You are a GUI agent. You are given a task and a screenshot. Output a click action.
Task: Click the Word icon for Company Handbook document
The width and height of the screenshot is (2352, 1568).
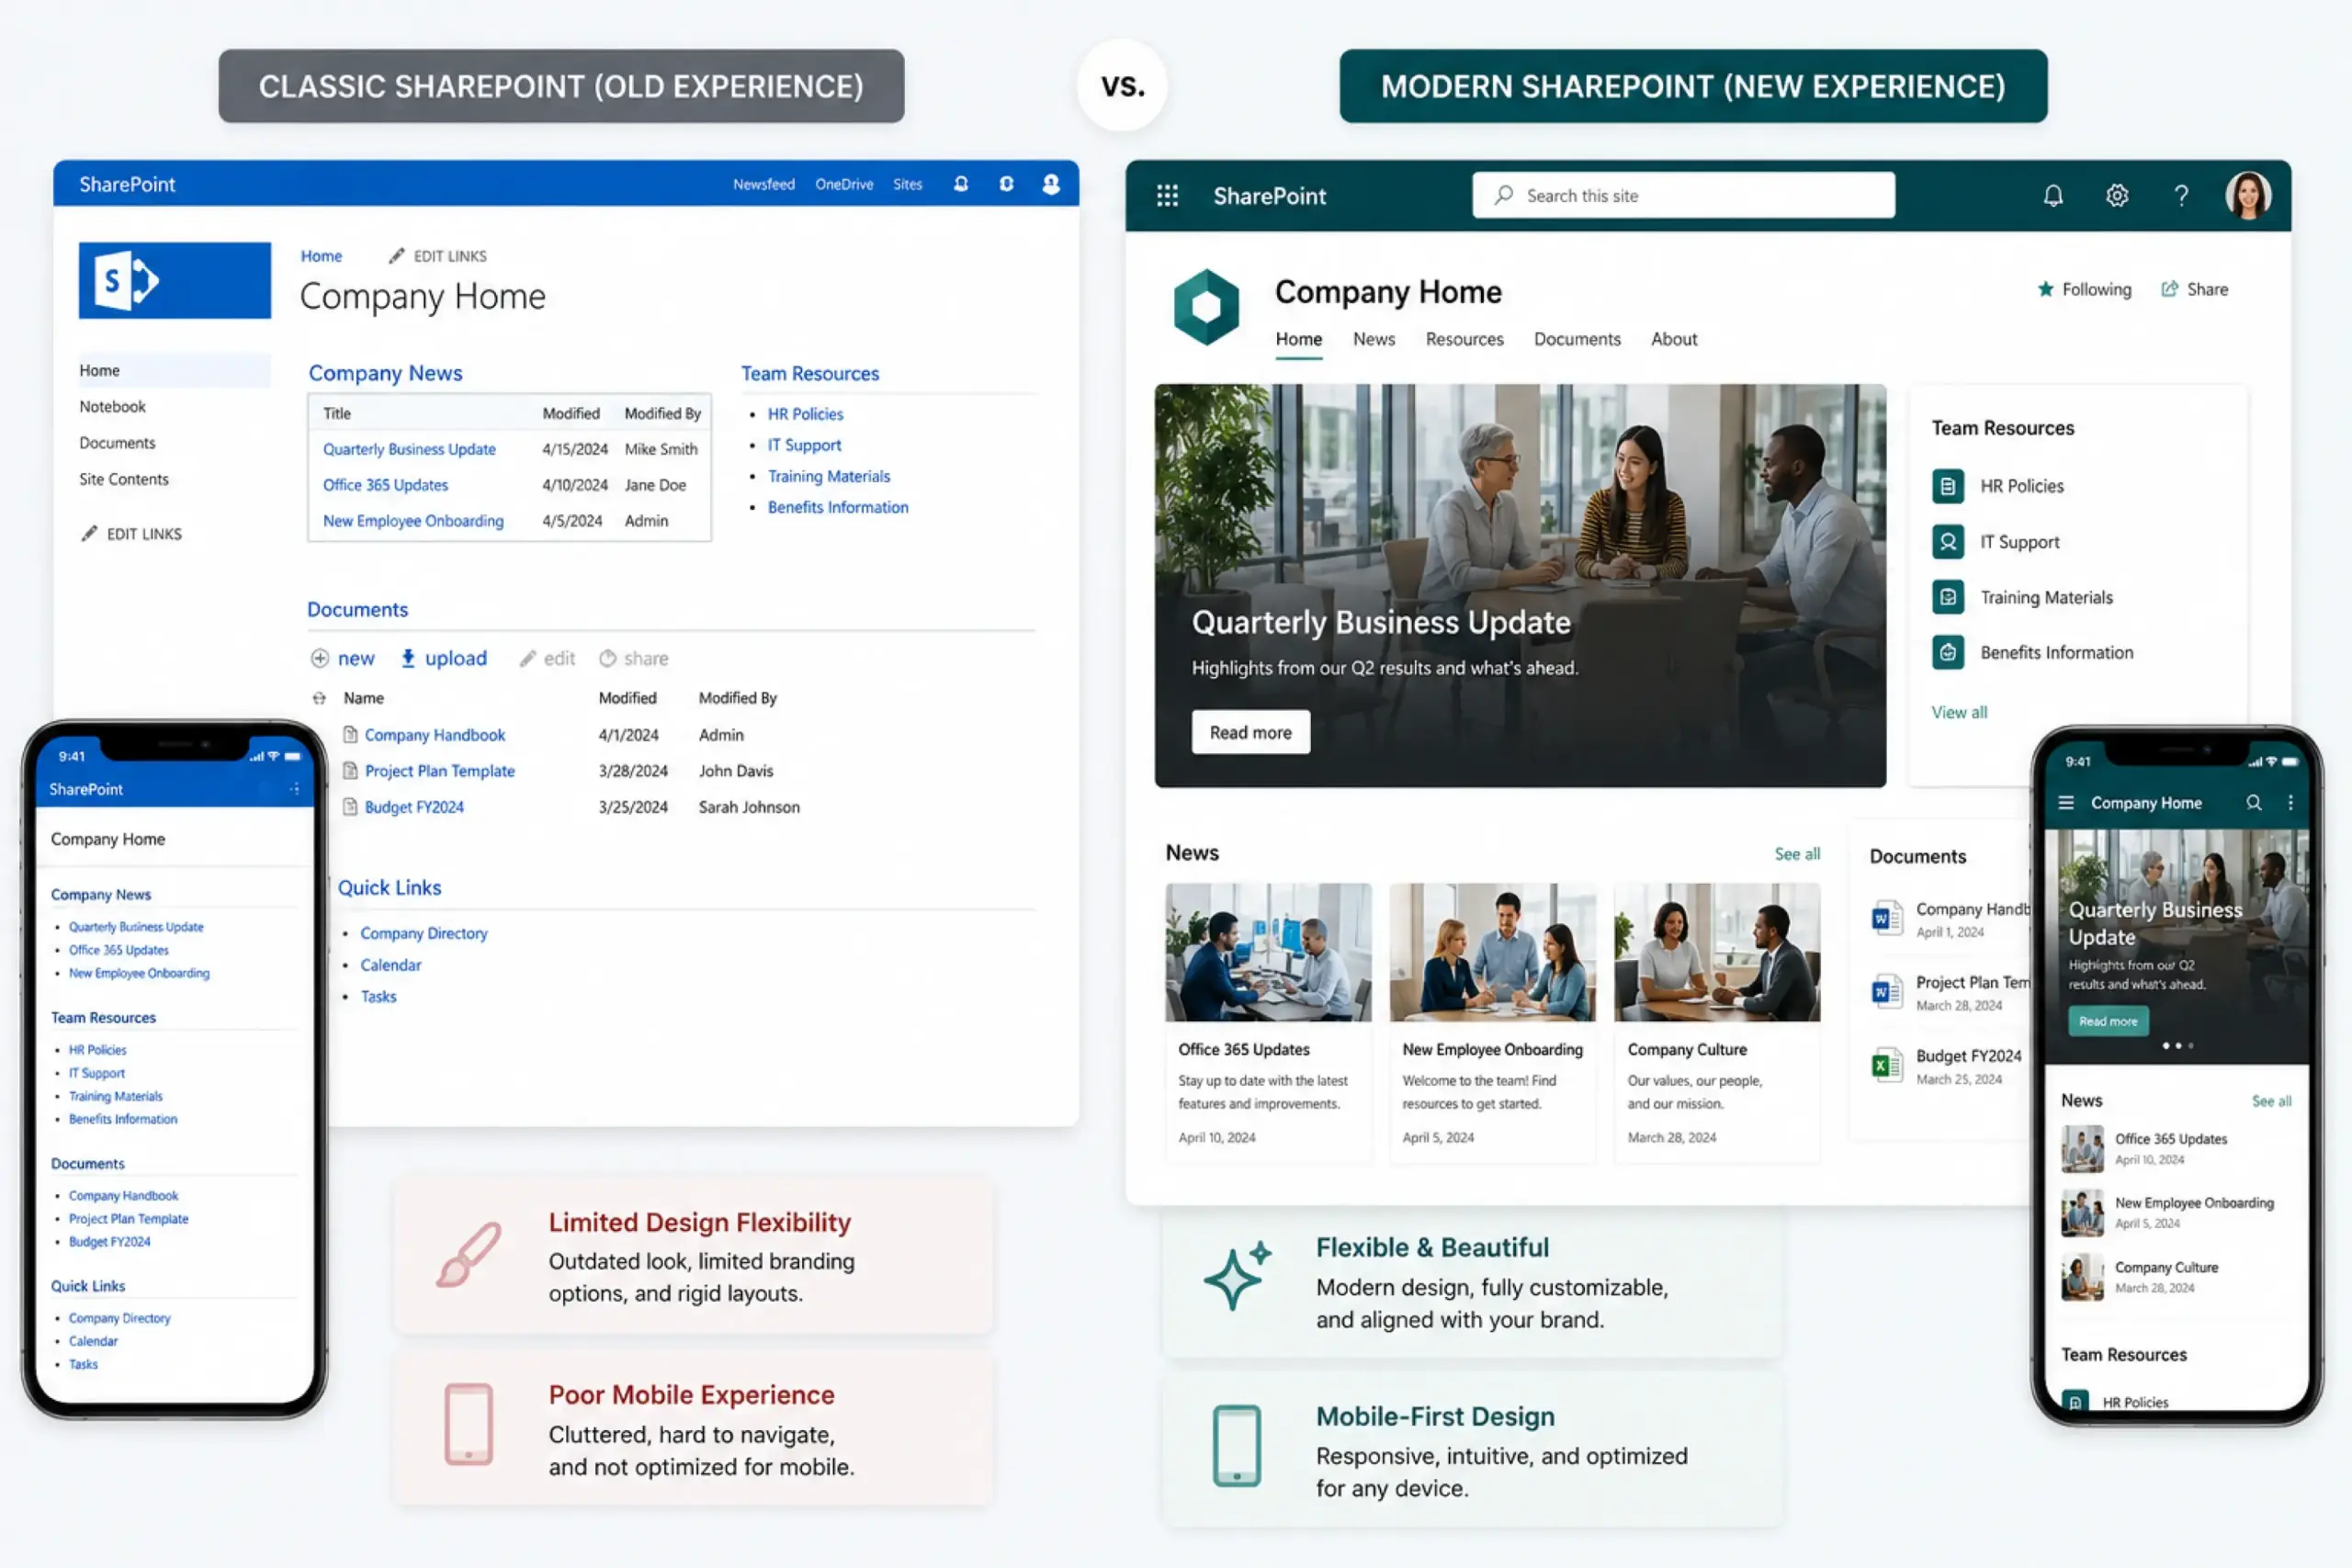1886,918
